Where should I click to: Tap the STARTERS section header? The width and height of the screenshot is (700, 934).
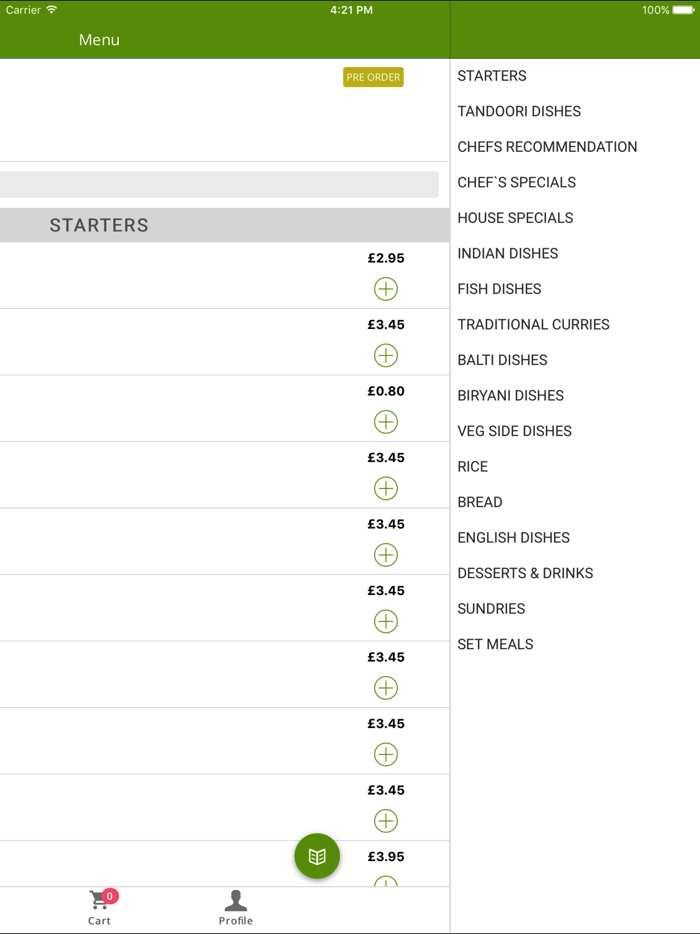click(x=100, y=225)
